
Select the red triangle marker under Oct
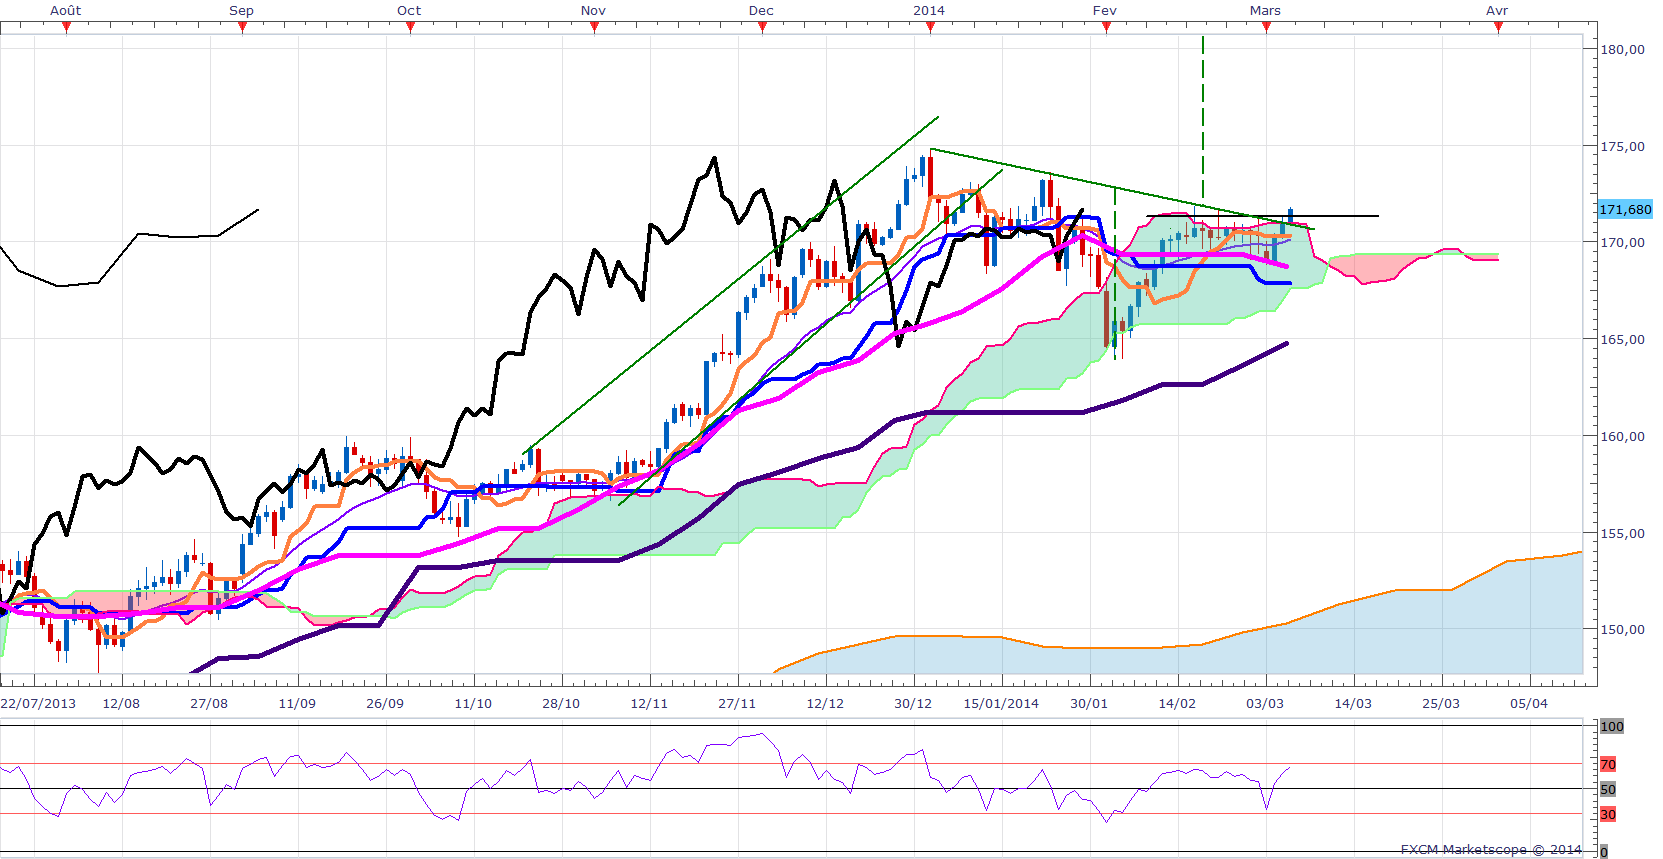click(x=411, y=28)
